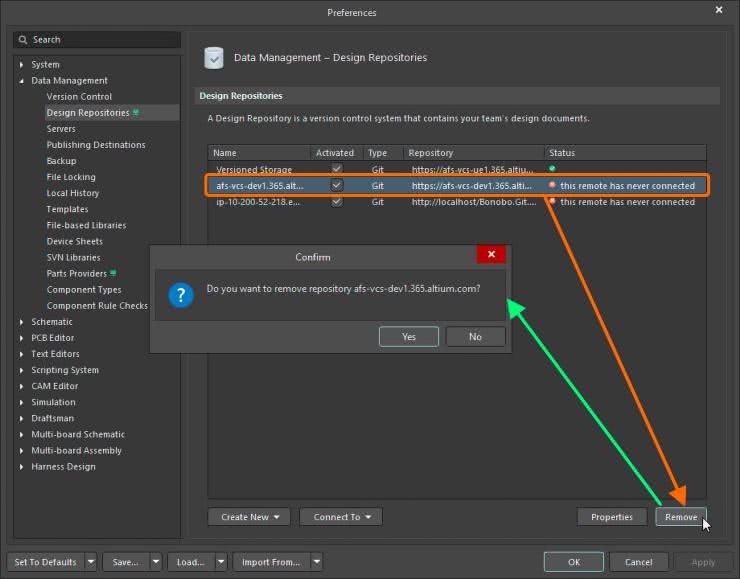Select Version Control in the tree

coord(79,97)
